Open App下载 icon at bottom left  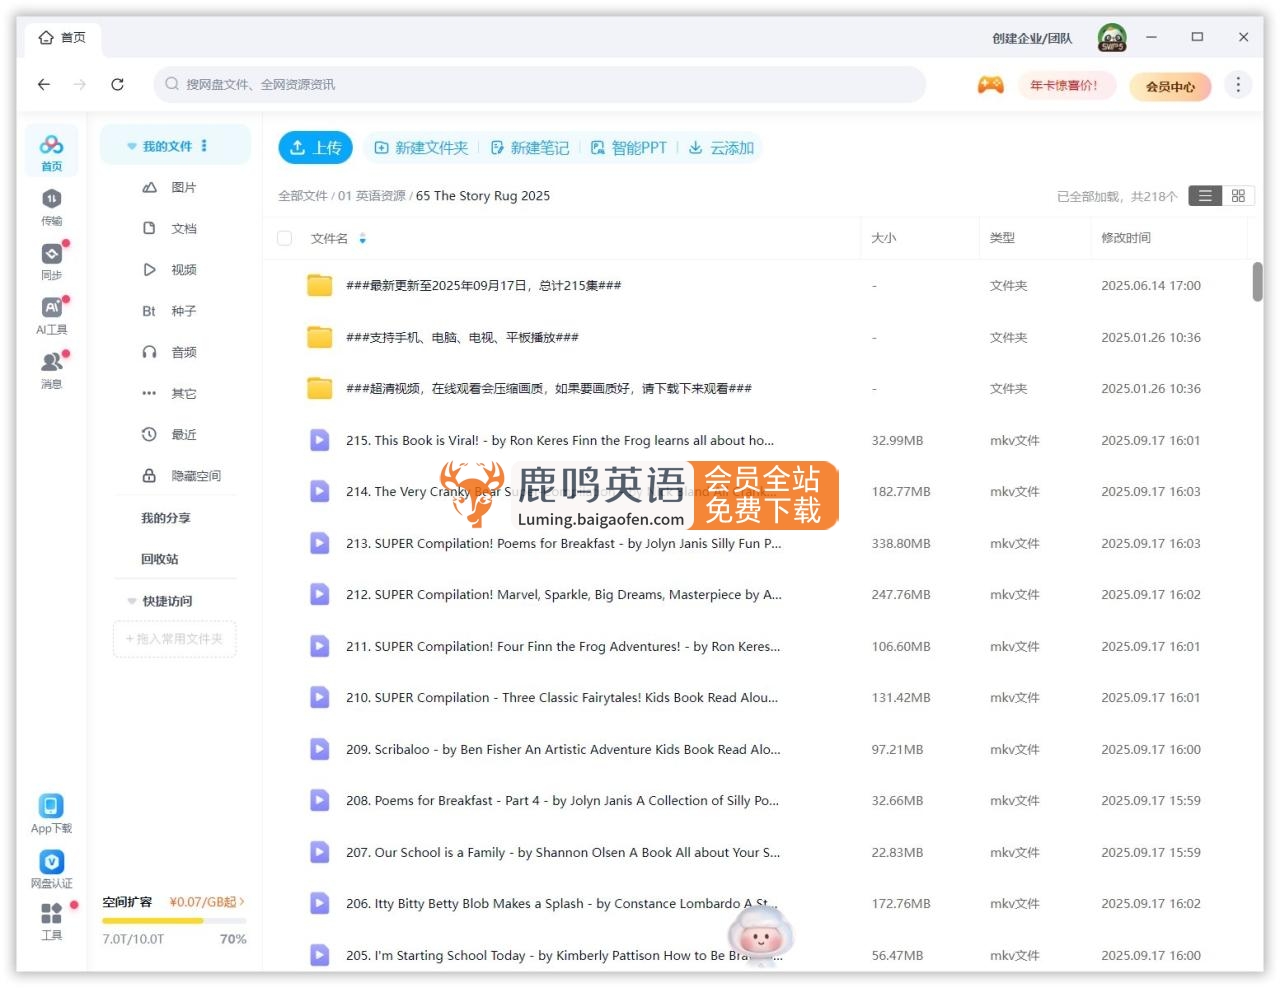tap(51, 805)
